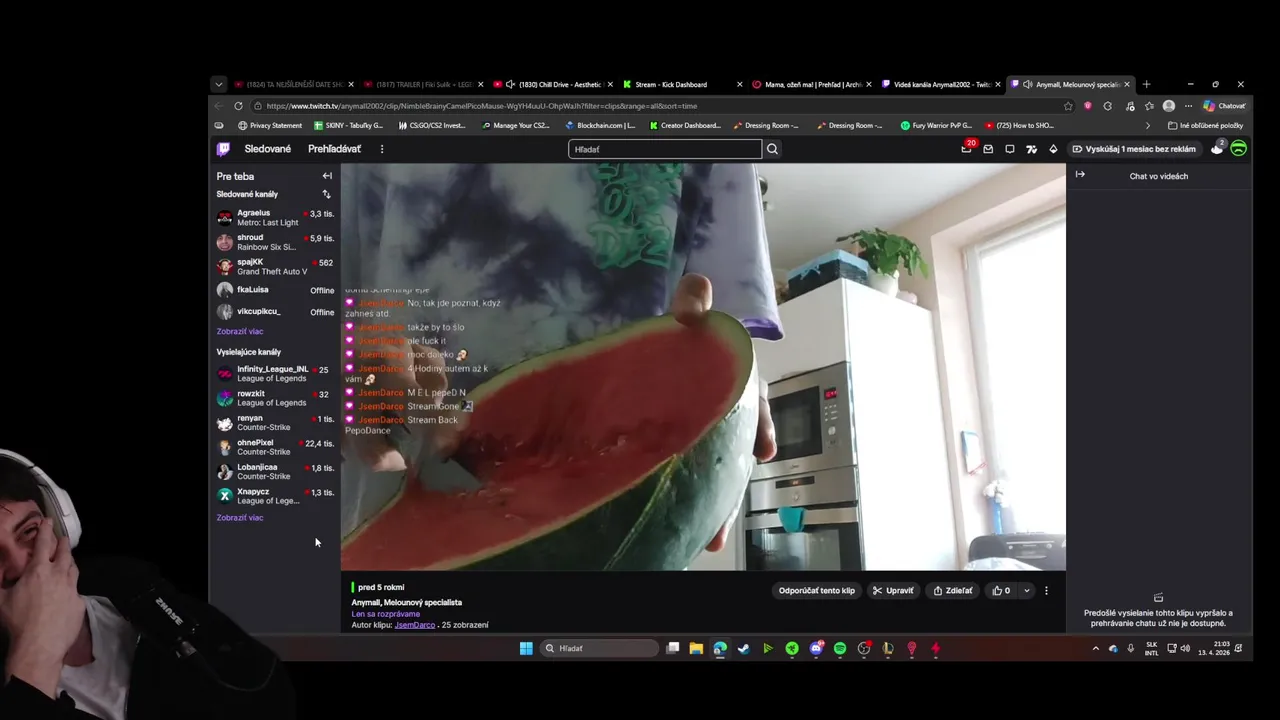Open the Twitch whispers envelope icon
Screen dimensions: 1280x720
pos(988,149)
